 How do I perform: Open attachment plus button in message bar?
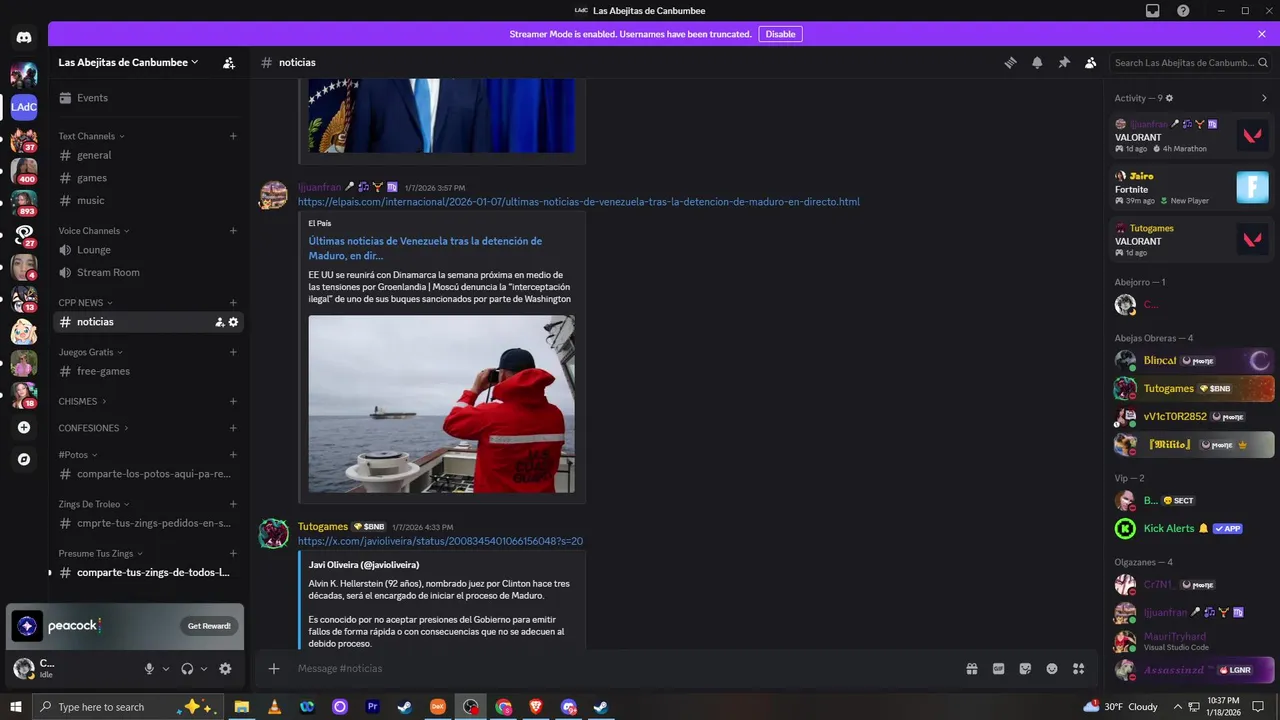[x=274, y=668]
